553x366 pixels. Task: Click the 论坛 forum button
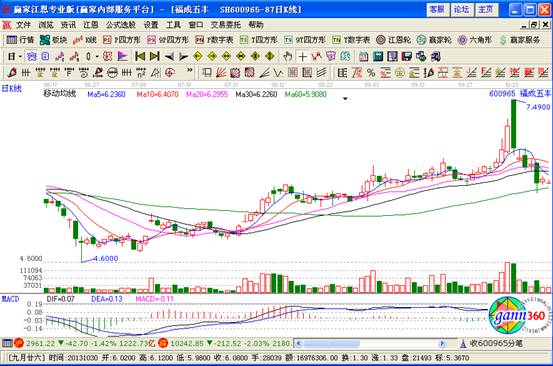(x=462, y=10)
